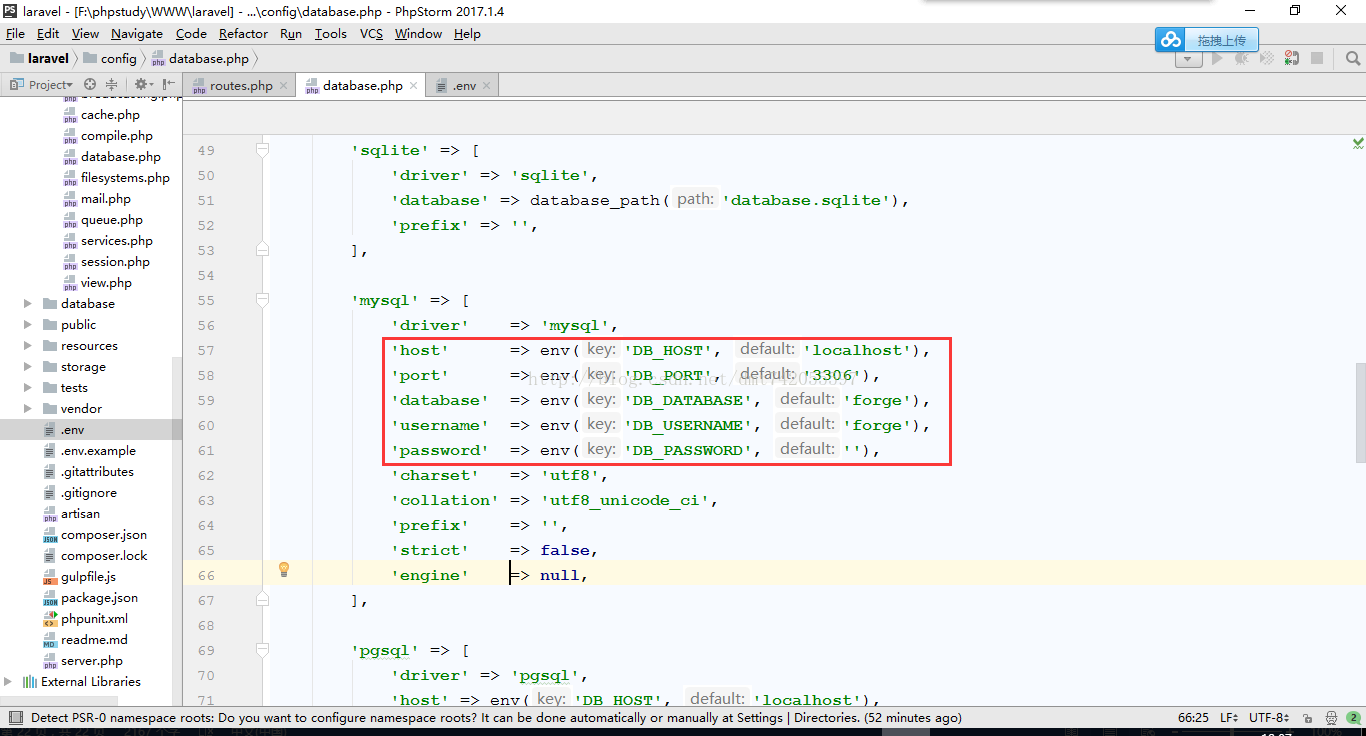This screenshot has width=1366, height=736.
Task: Change UTF-8 file encoding selector
Action: 1270,718
